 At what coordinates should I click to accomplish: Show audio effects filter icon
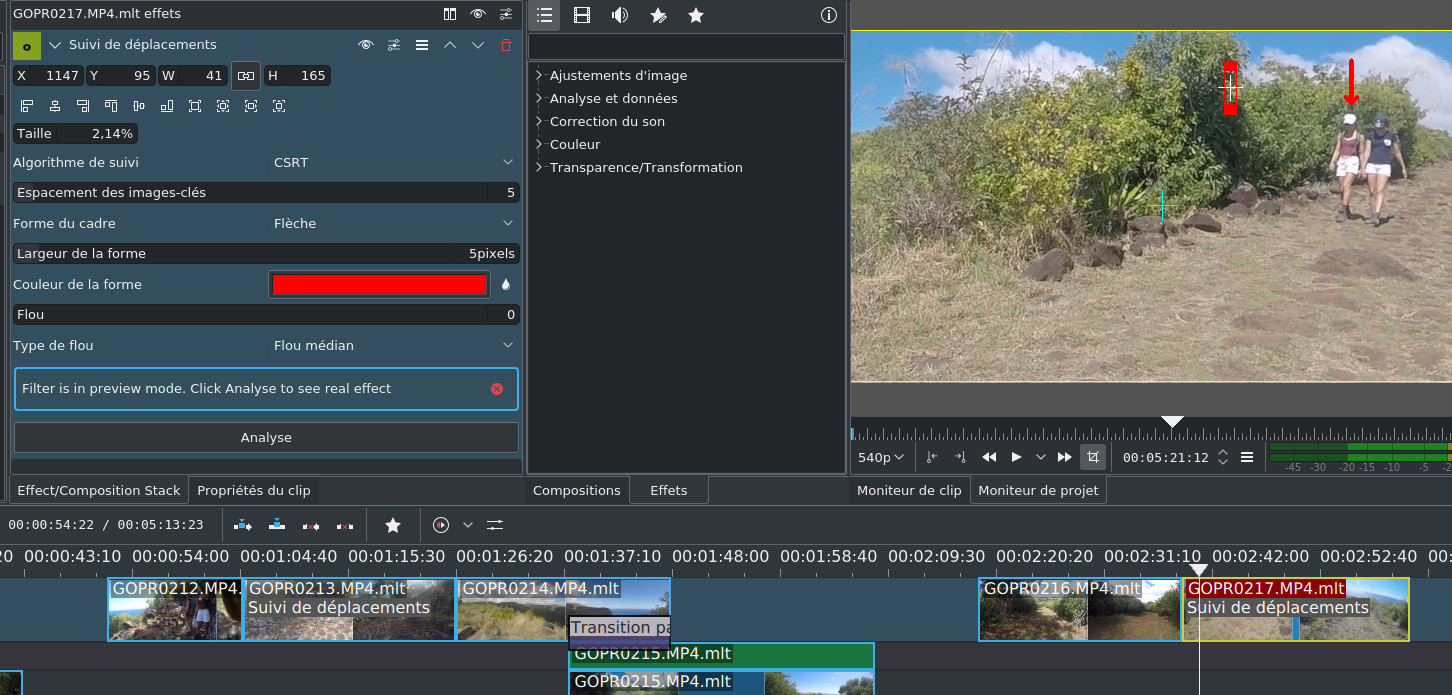[x=620, y=15]
